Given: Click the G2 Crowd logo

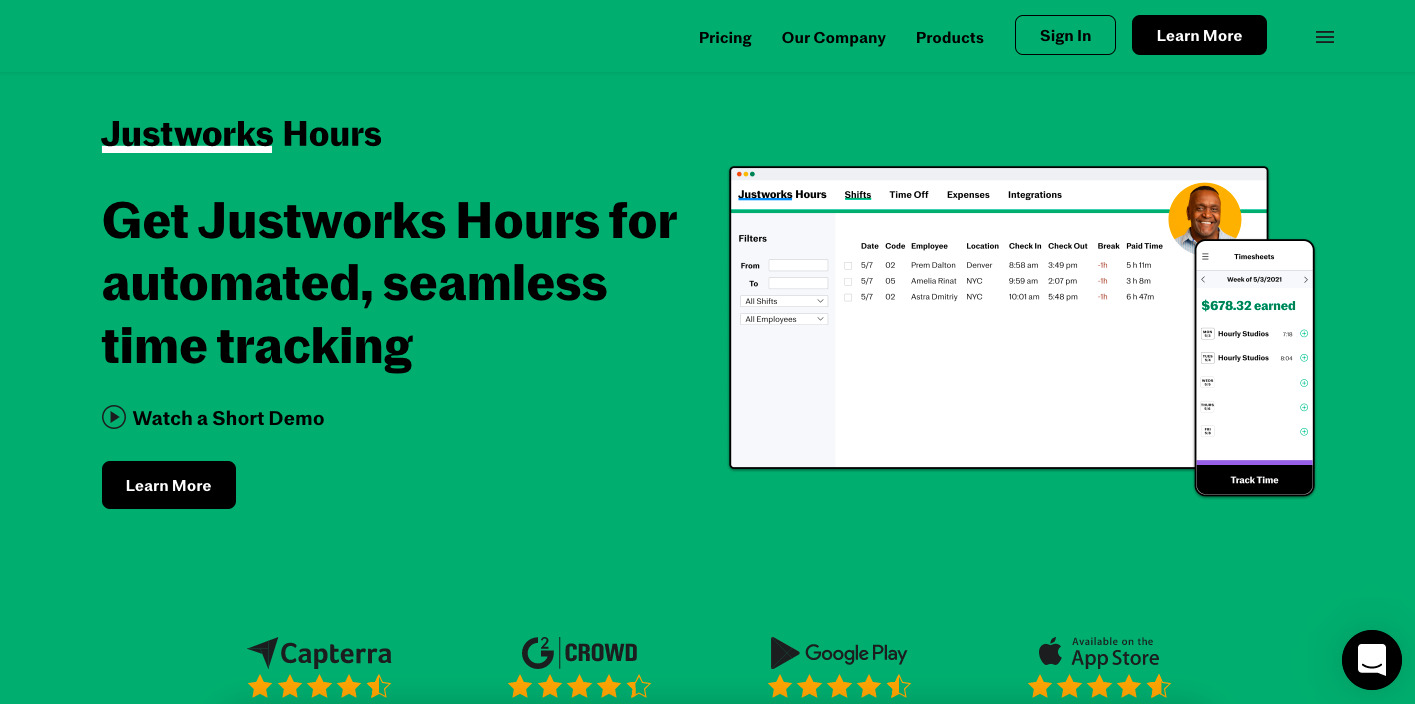Looking at the screenshot, I should coord(579,653).
